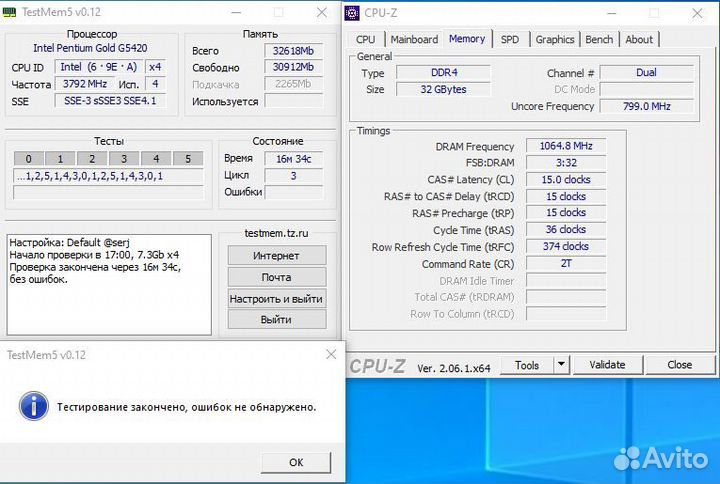Click the Время 16м 34с value
This screenshot has height=484, width=720.
[293, 159]
